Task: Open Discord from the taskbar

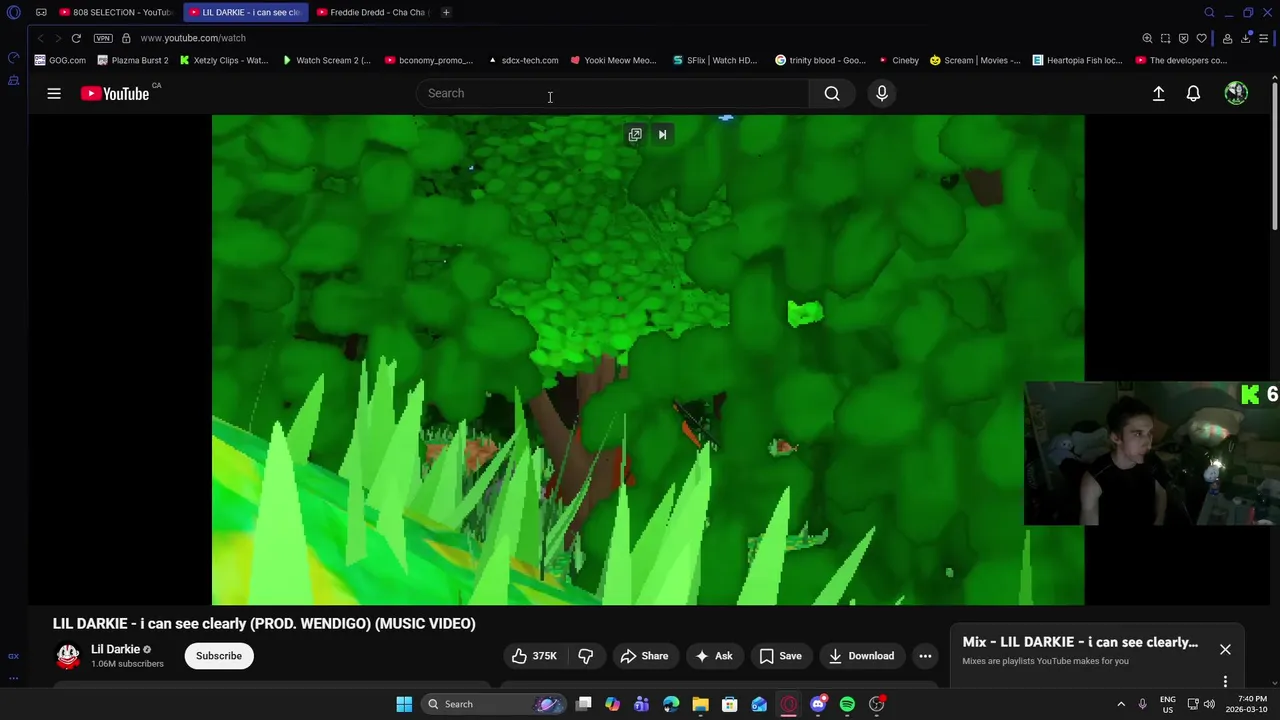Action: (x=818, y=704)
